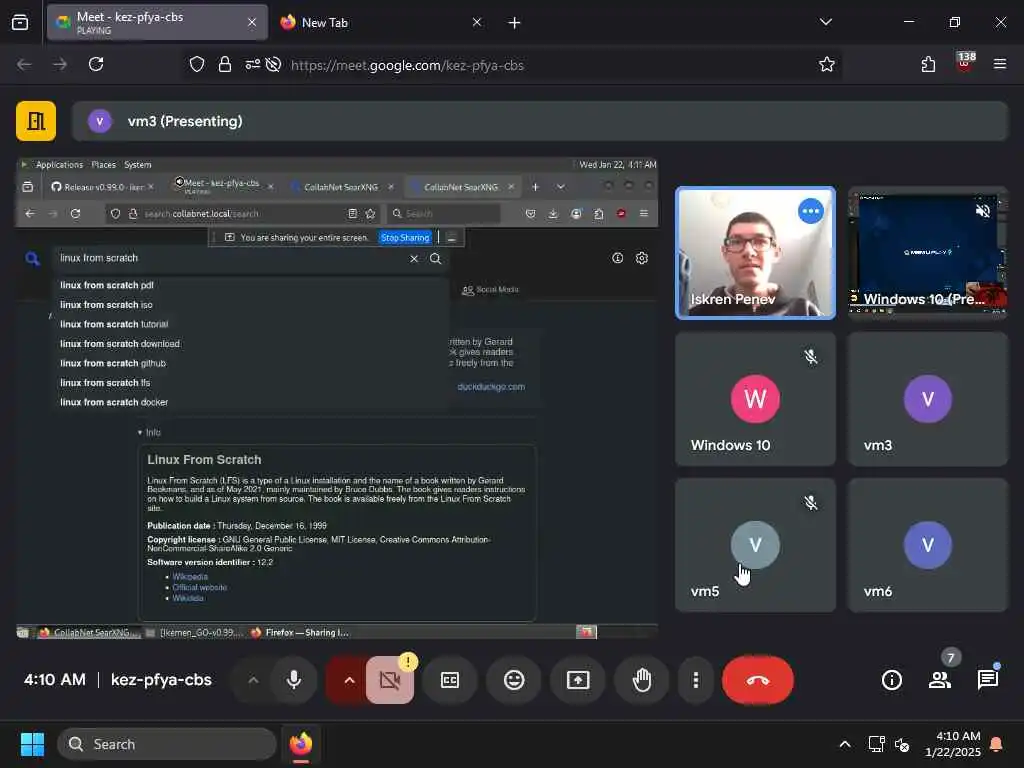Open Firefox View icon

click(x=20, y=22)
